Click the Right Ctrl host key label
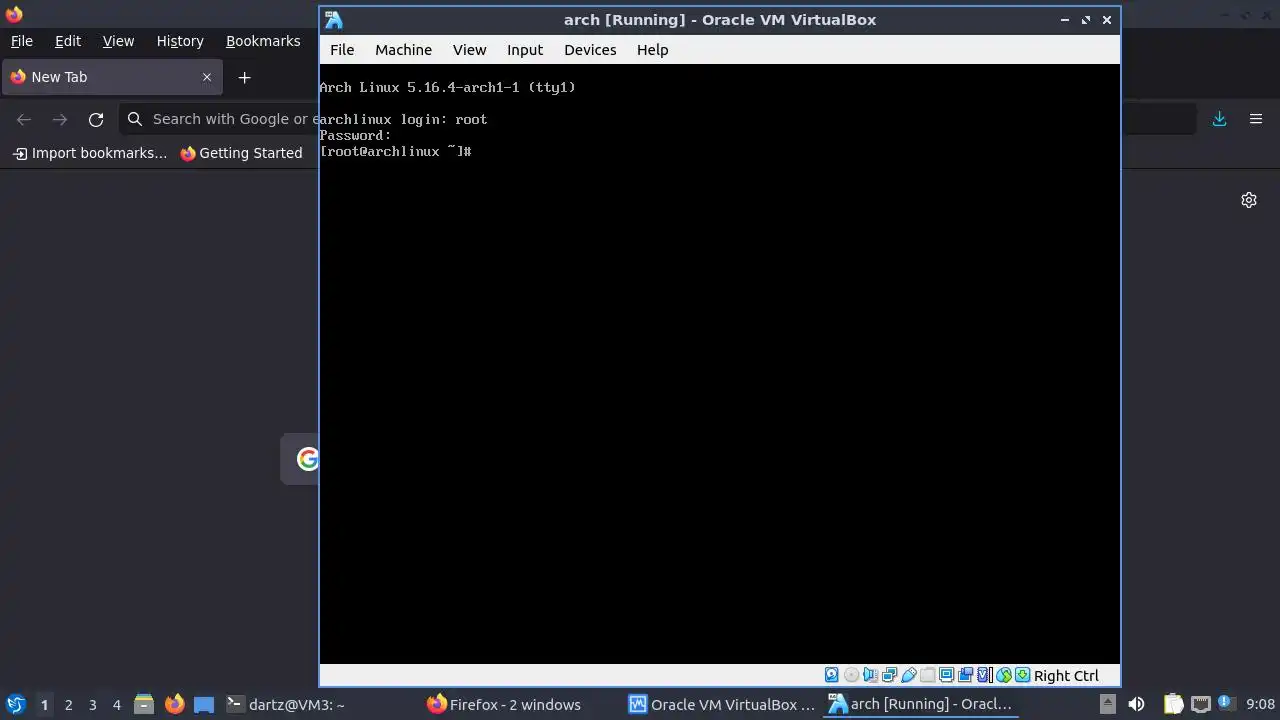 [x=1066, y=676]
